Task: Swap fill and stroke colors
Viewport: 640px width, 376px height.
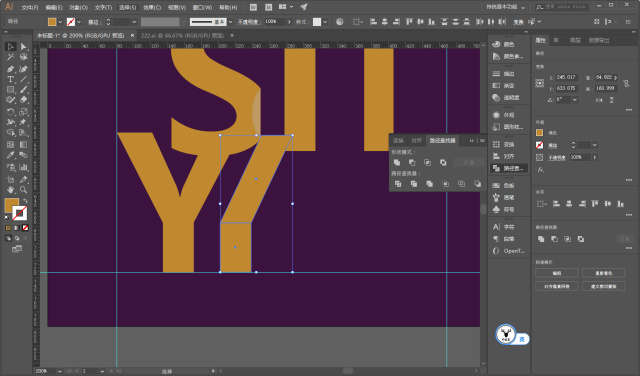Action: click(25, 200)
